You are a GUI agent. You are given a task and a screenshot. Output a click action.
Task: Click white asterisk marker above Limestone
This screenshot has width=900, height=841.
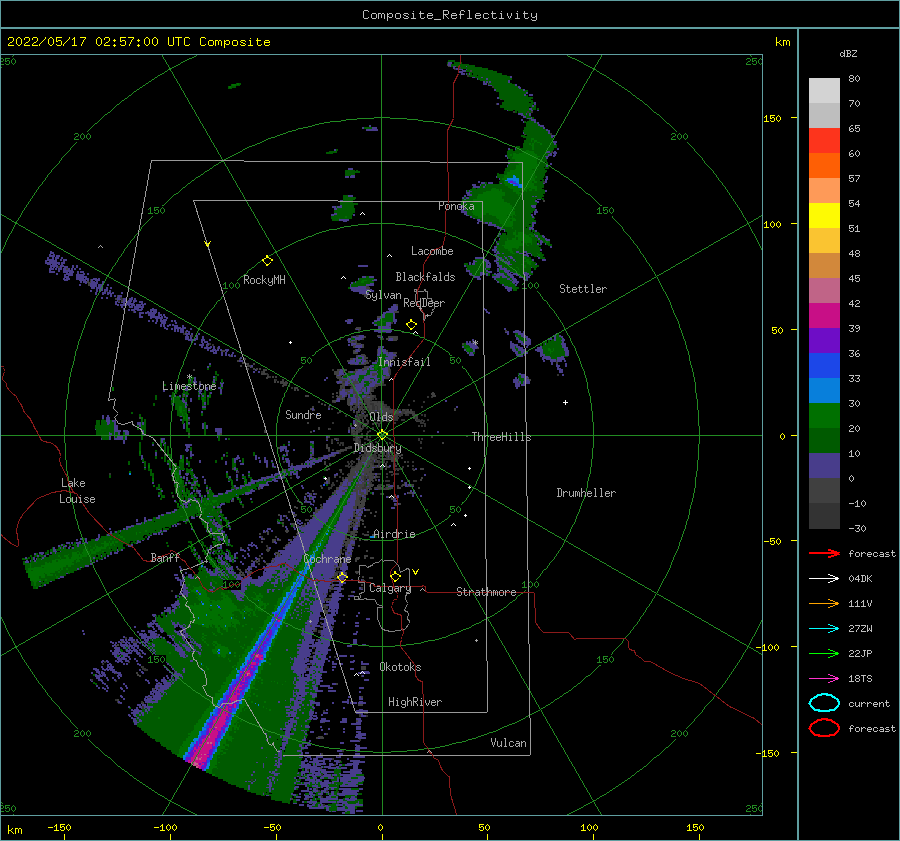click(x=189, y=377)
